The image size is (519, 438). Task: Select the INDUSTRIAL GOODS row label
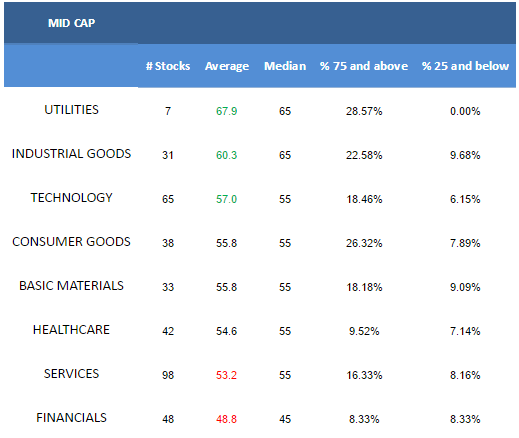tap(71, 154)
